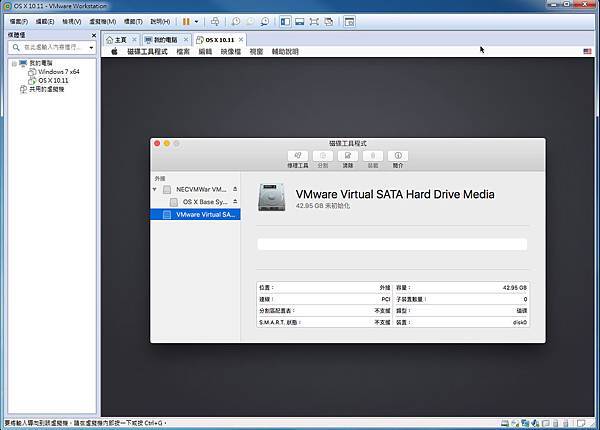600x430 pixels.
Task: Open the 說明(H) menu in VMware
Action: 160,22
